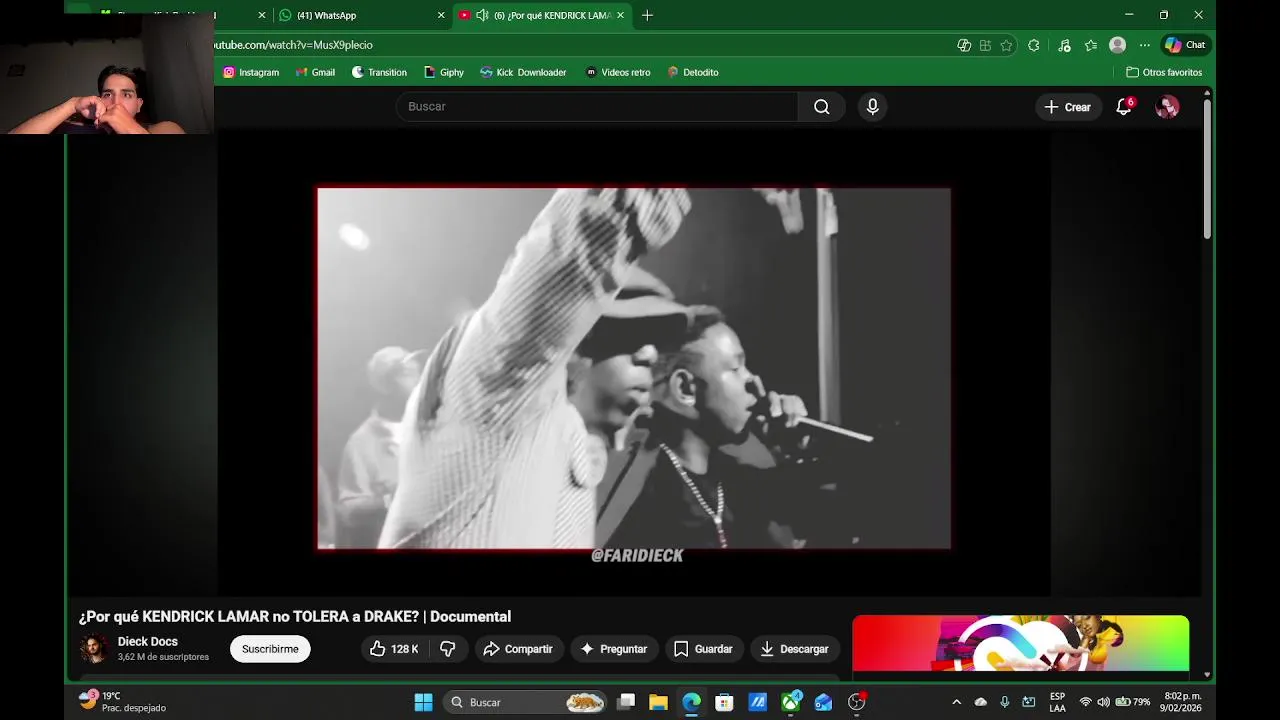Viewport: 1280px width, 720px height.
Task: Open the Gmail bookmark
Action: pyautogui.click(x=314, y=72)
